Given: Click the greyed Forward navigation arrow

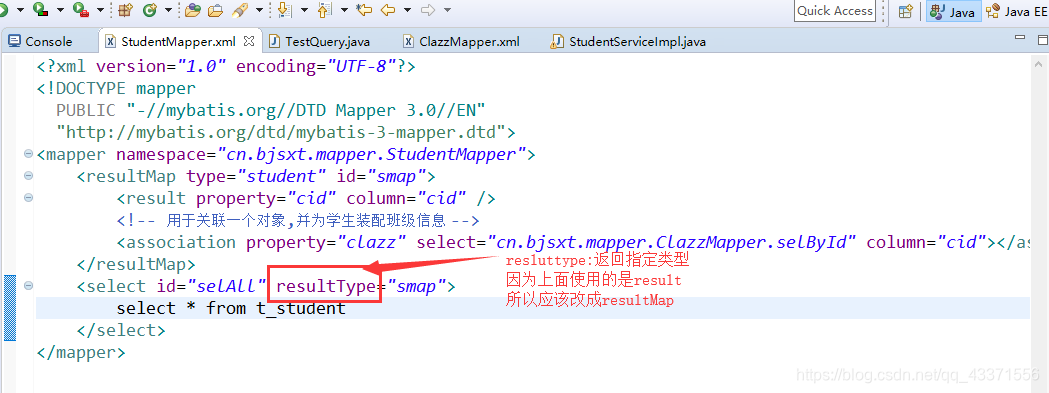Looking at the screenshot, I should point(428,9).
